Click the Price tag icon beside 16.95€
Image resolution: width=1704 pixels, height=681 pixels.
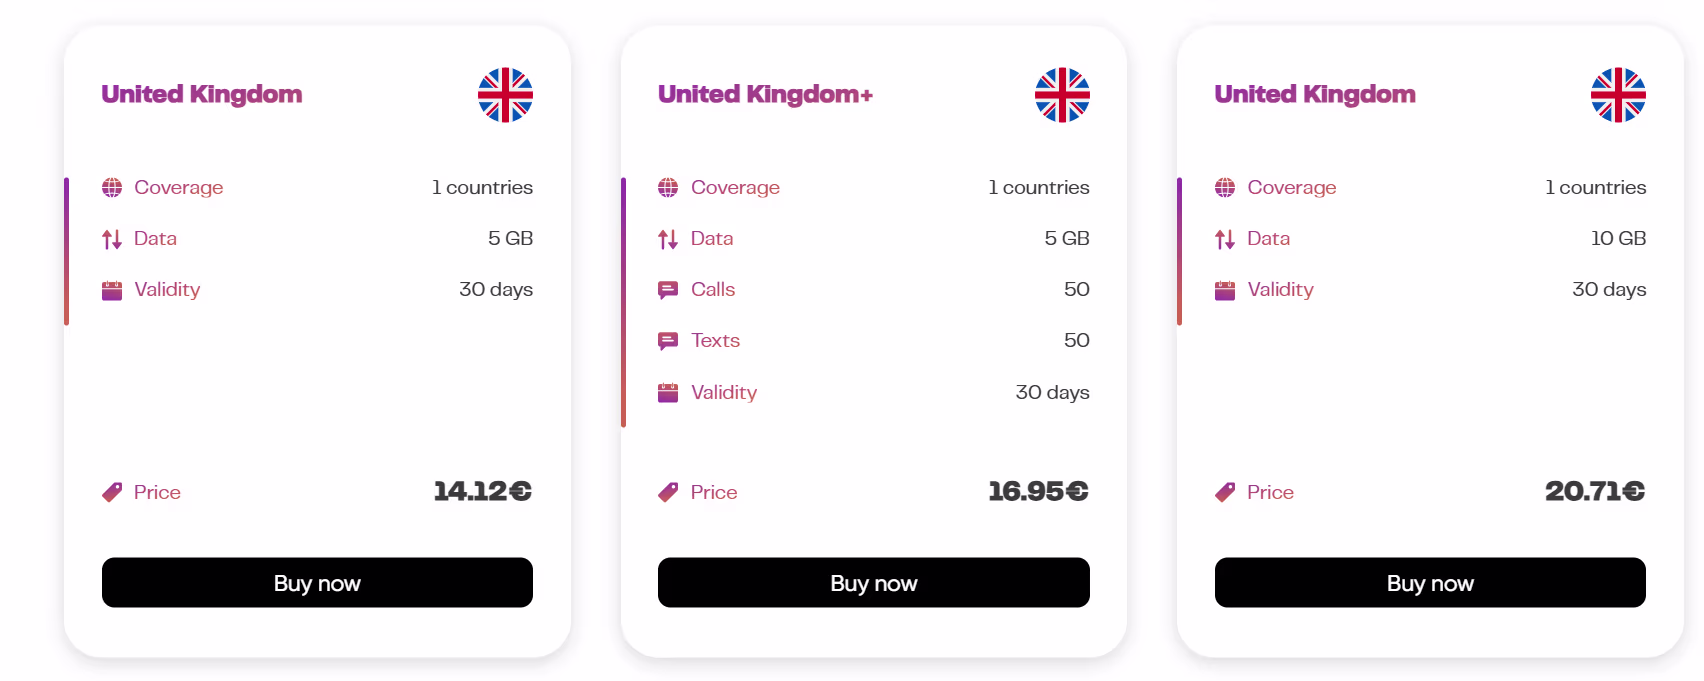pyautogui.click(x=668, y=492)
